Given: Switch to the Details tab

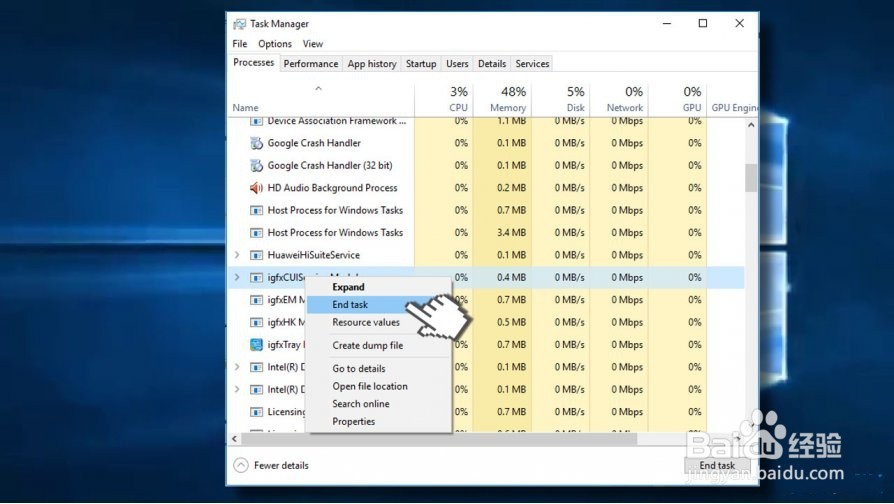Looking at the screenshot, I should (492, 64).
